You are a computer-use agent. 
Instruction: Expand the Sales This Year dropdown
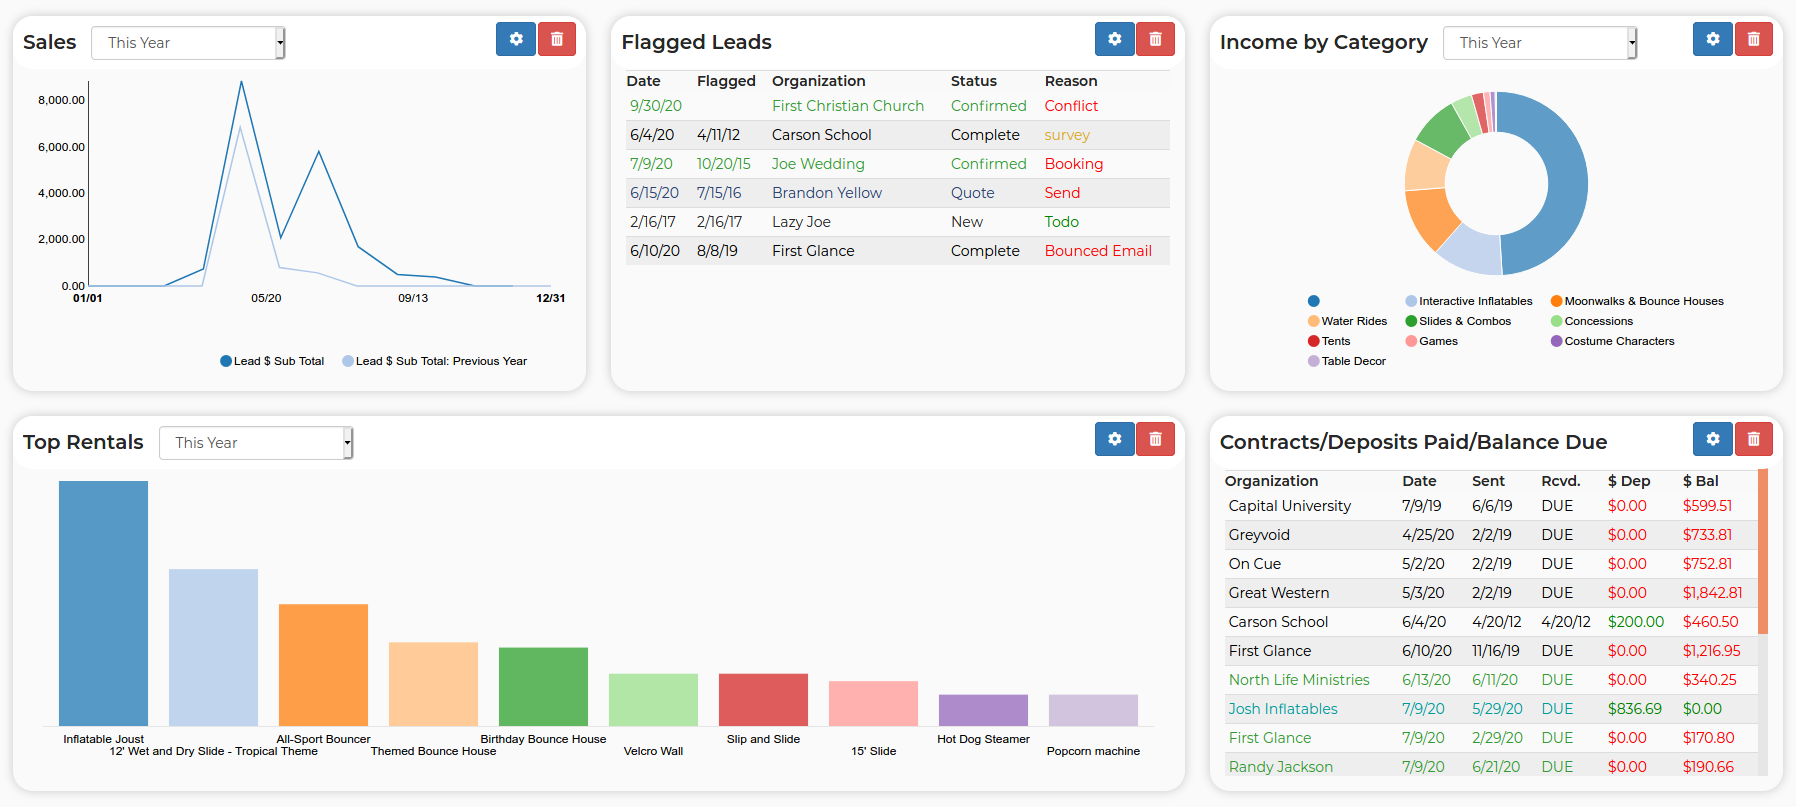(189, 43)
